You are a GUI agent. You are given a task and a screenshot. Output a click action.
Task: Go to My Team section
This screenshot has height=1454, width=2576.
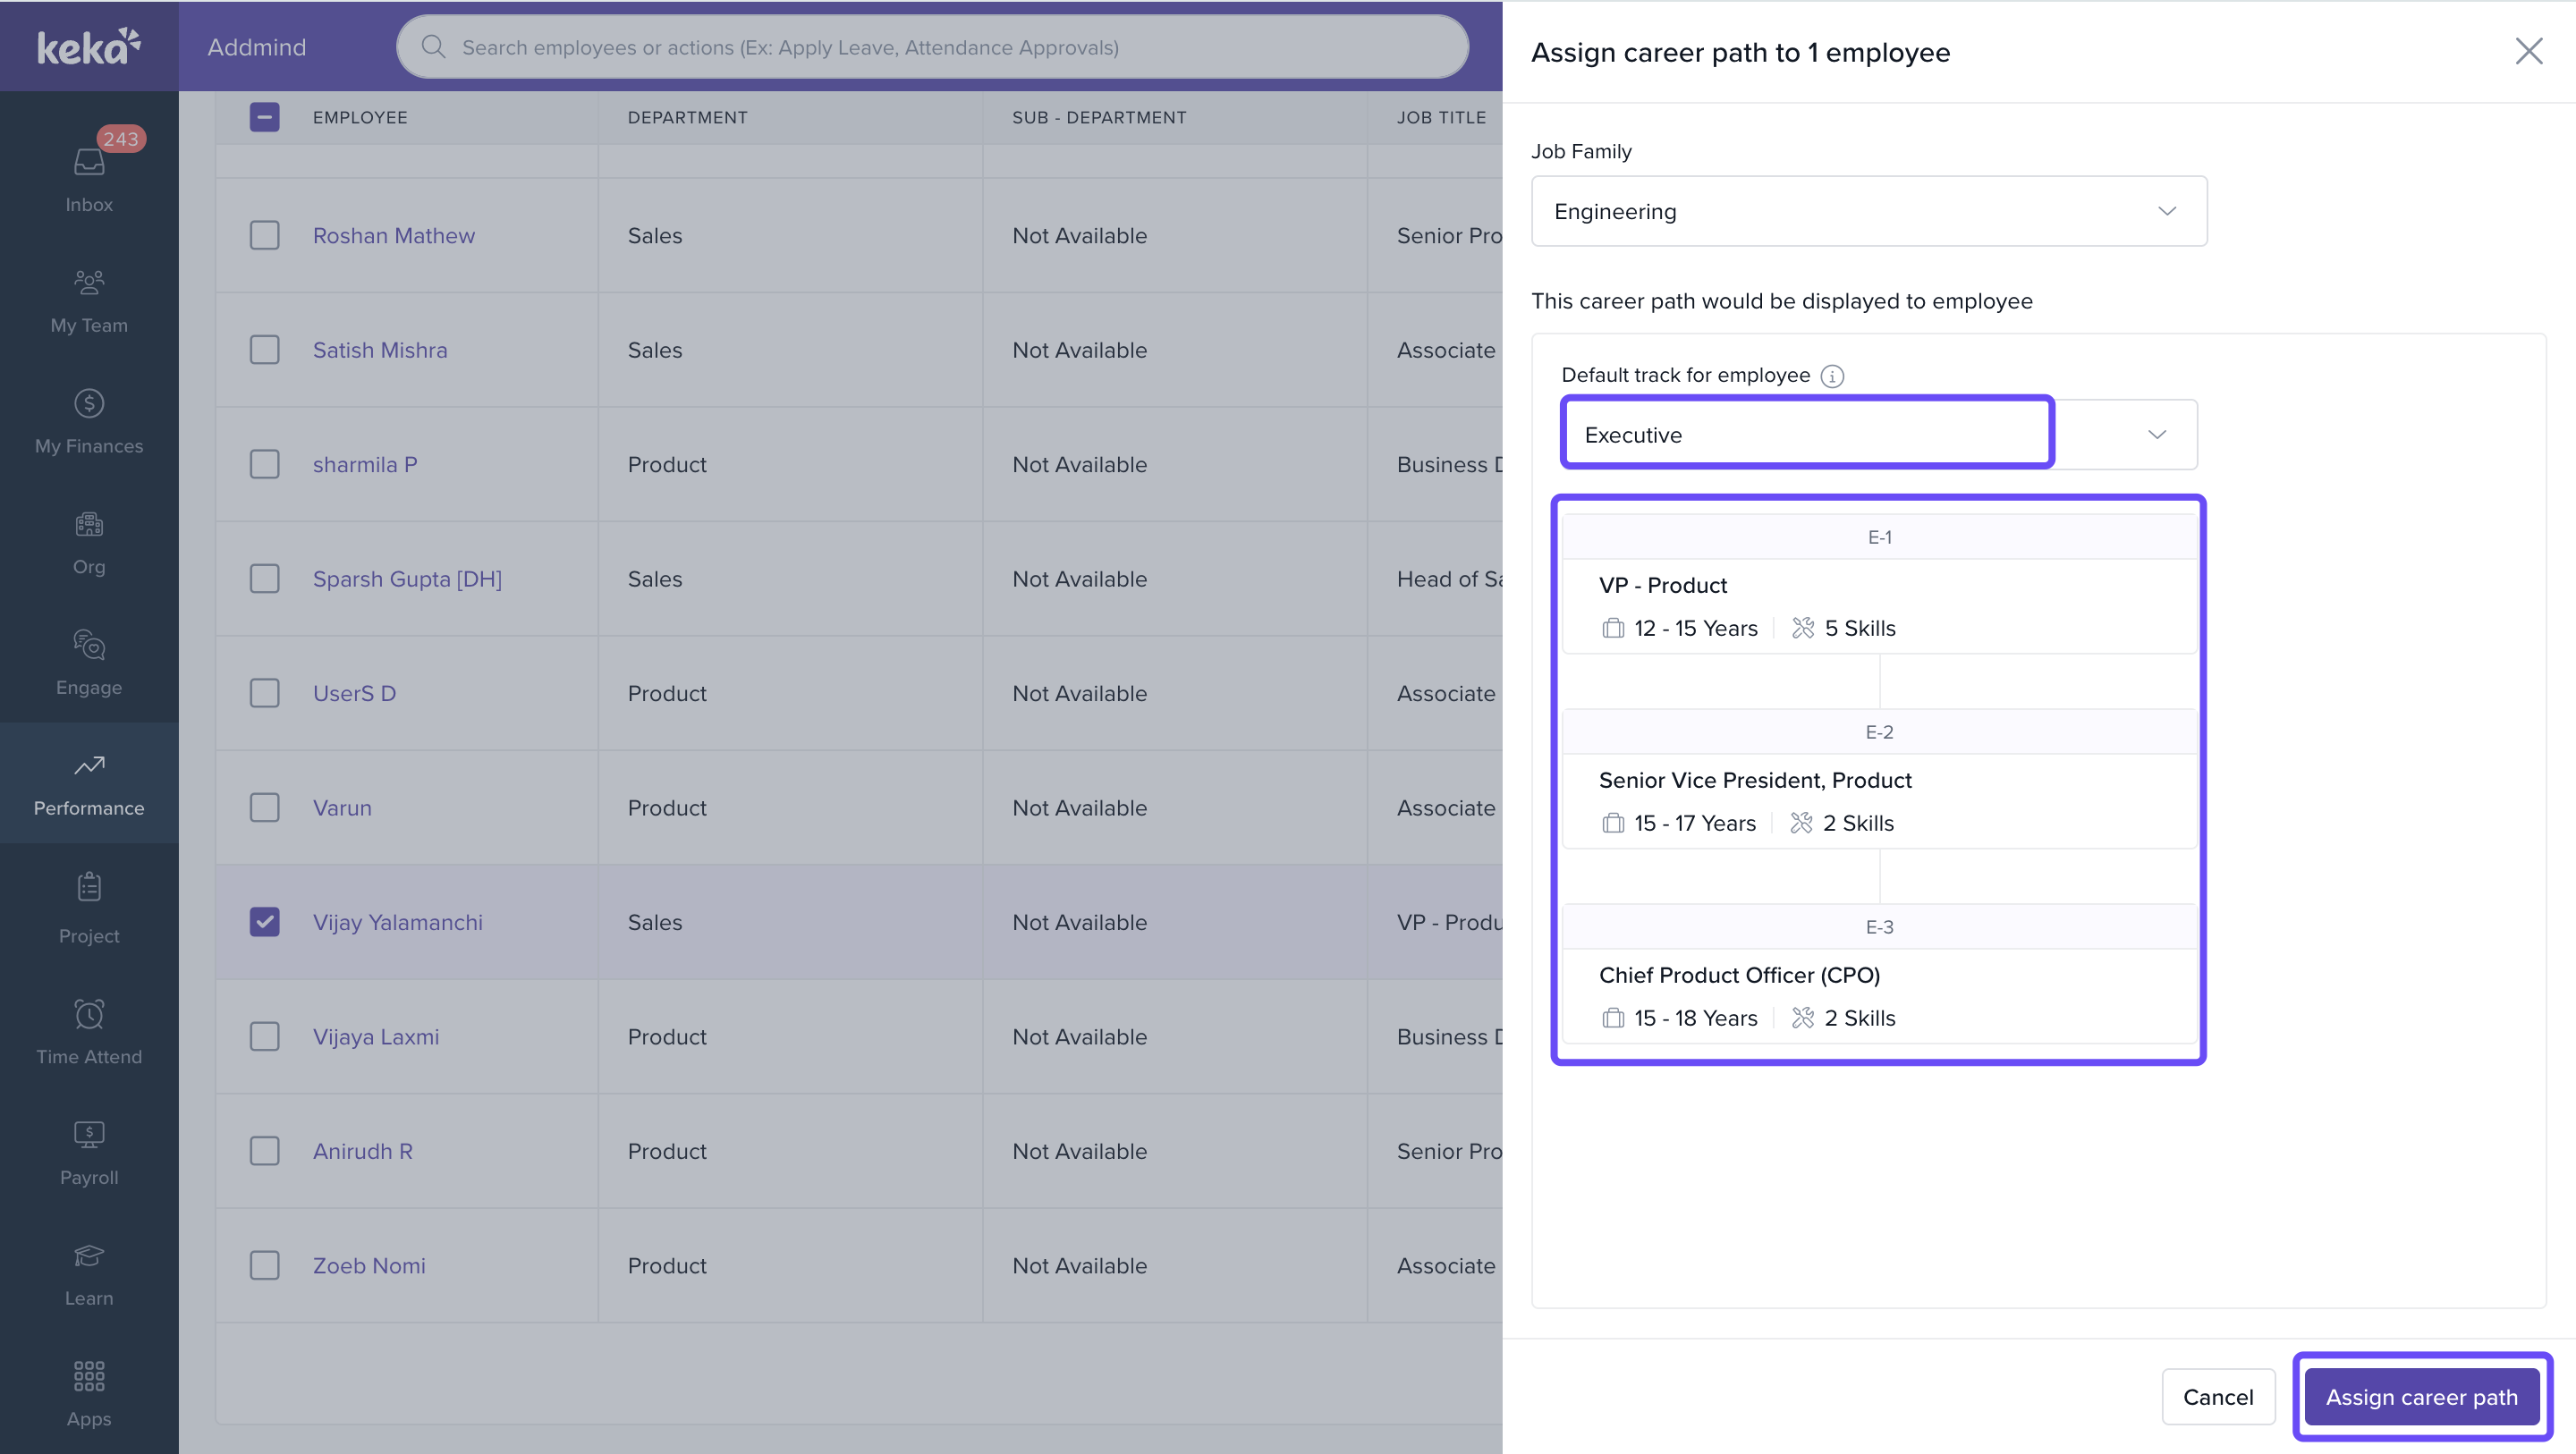[x=89, y=283]
